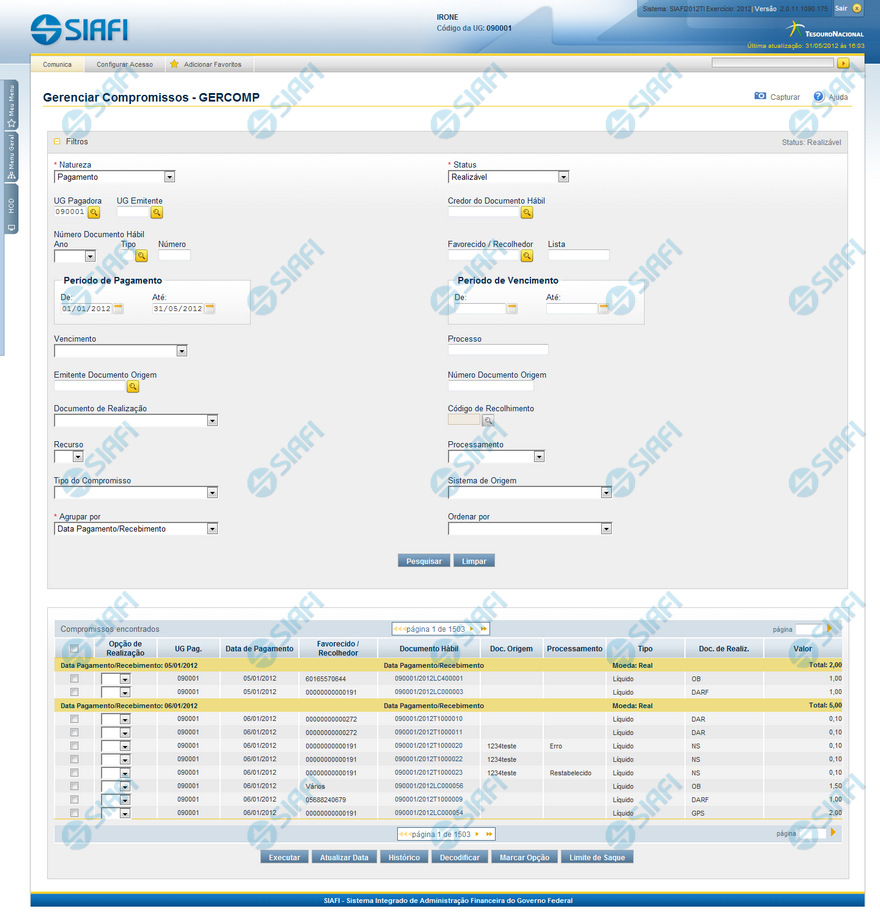Check the select-all checkbox in table header
The image size is (880, 916).
point(74,649)
